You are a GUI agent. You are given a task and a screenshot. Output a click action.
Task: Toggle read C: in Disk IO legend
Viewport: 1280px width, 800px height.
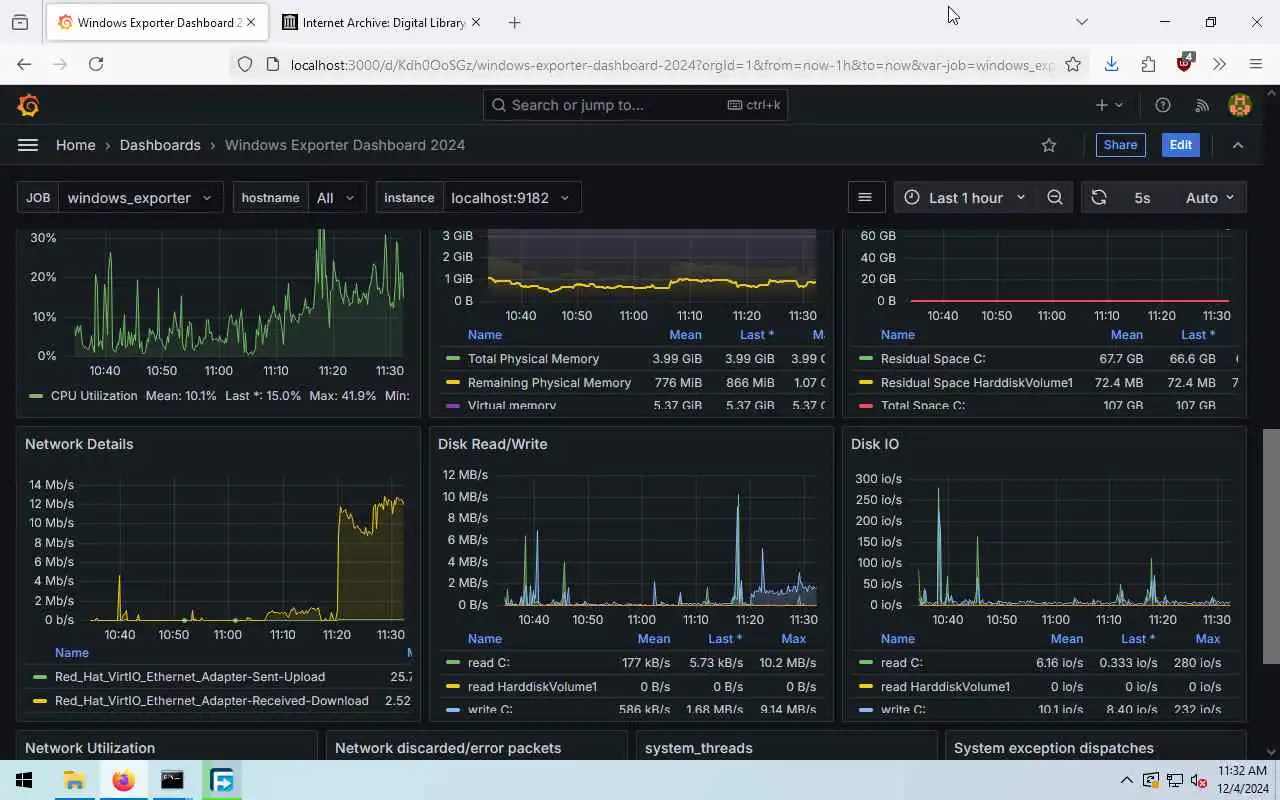tap(901, 663)
